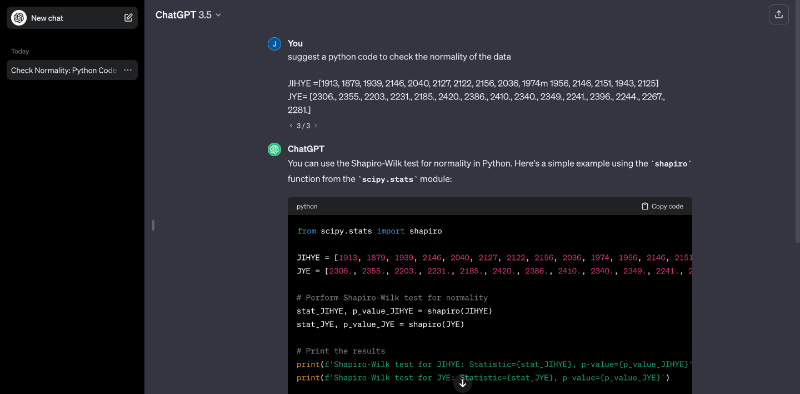Open options for Check Normality chat
The width and height of the screenshot is (800, 394).
pos(128,70)
